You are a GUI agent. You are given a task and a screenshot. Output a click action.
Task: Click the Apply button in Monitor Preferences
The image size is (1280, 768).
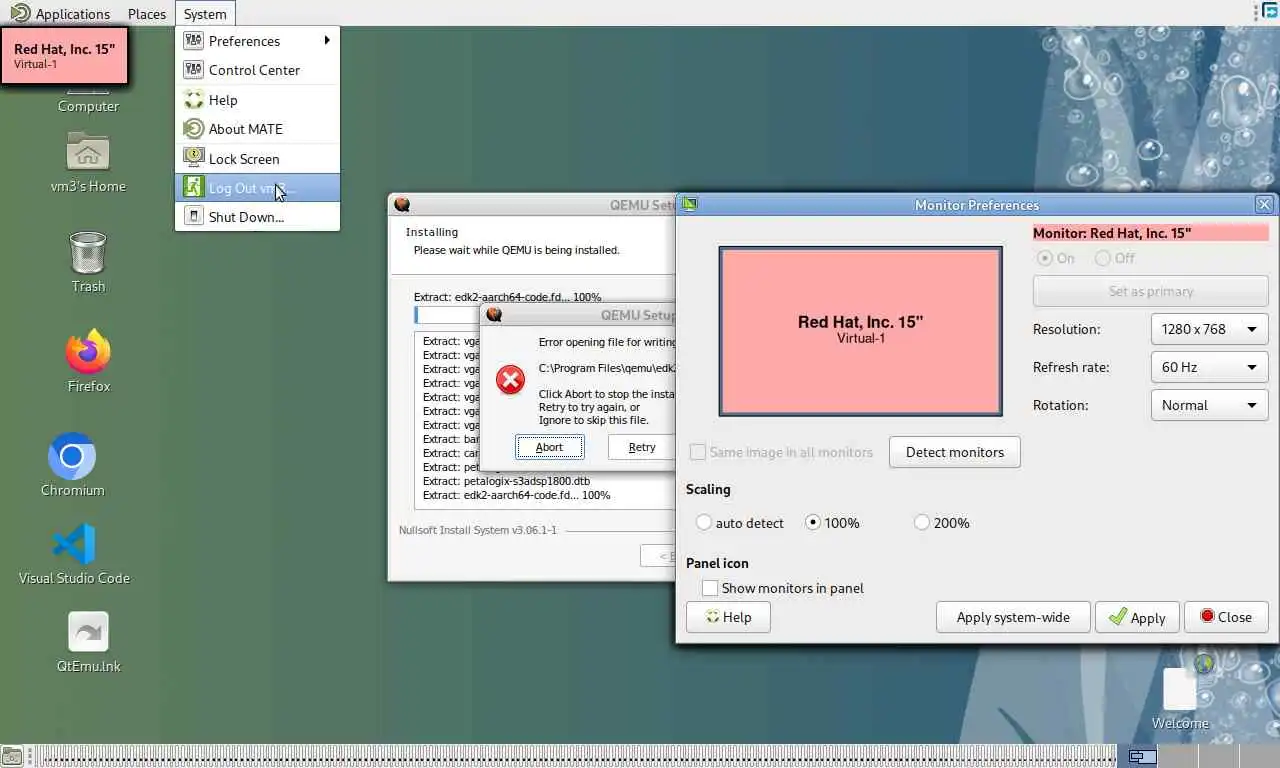(x=1137, y=617)
